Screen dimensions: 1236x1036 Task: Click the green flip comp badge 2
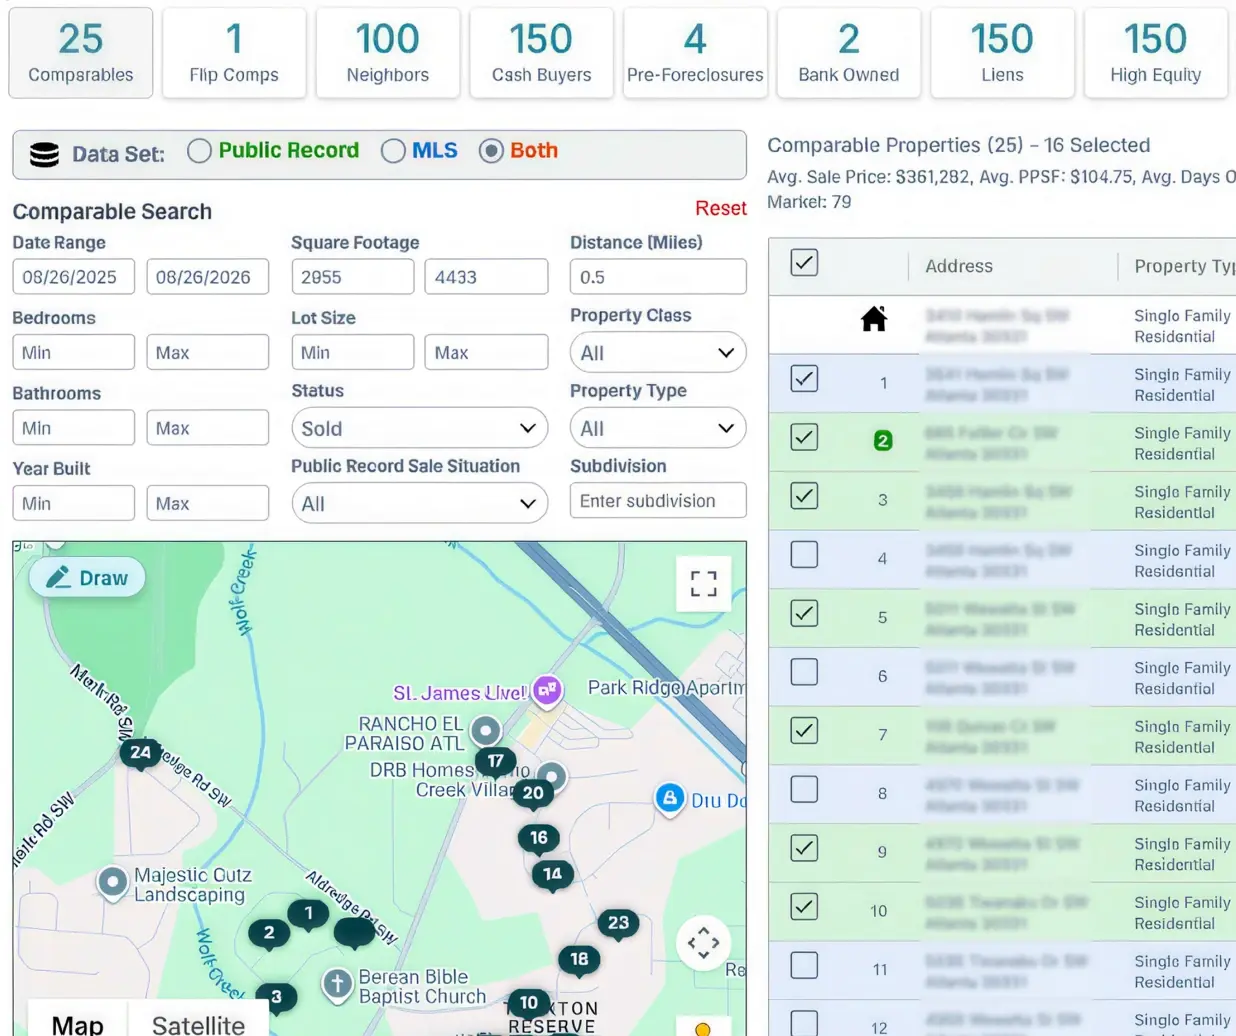883,441
